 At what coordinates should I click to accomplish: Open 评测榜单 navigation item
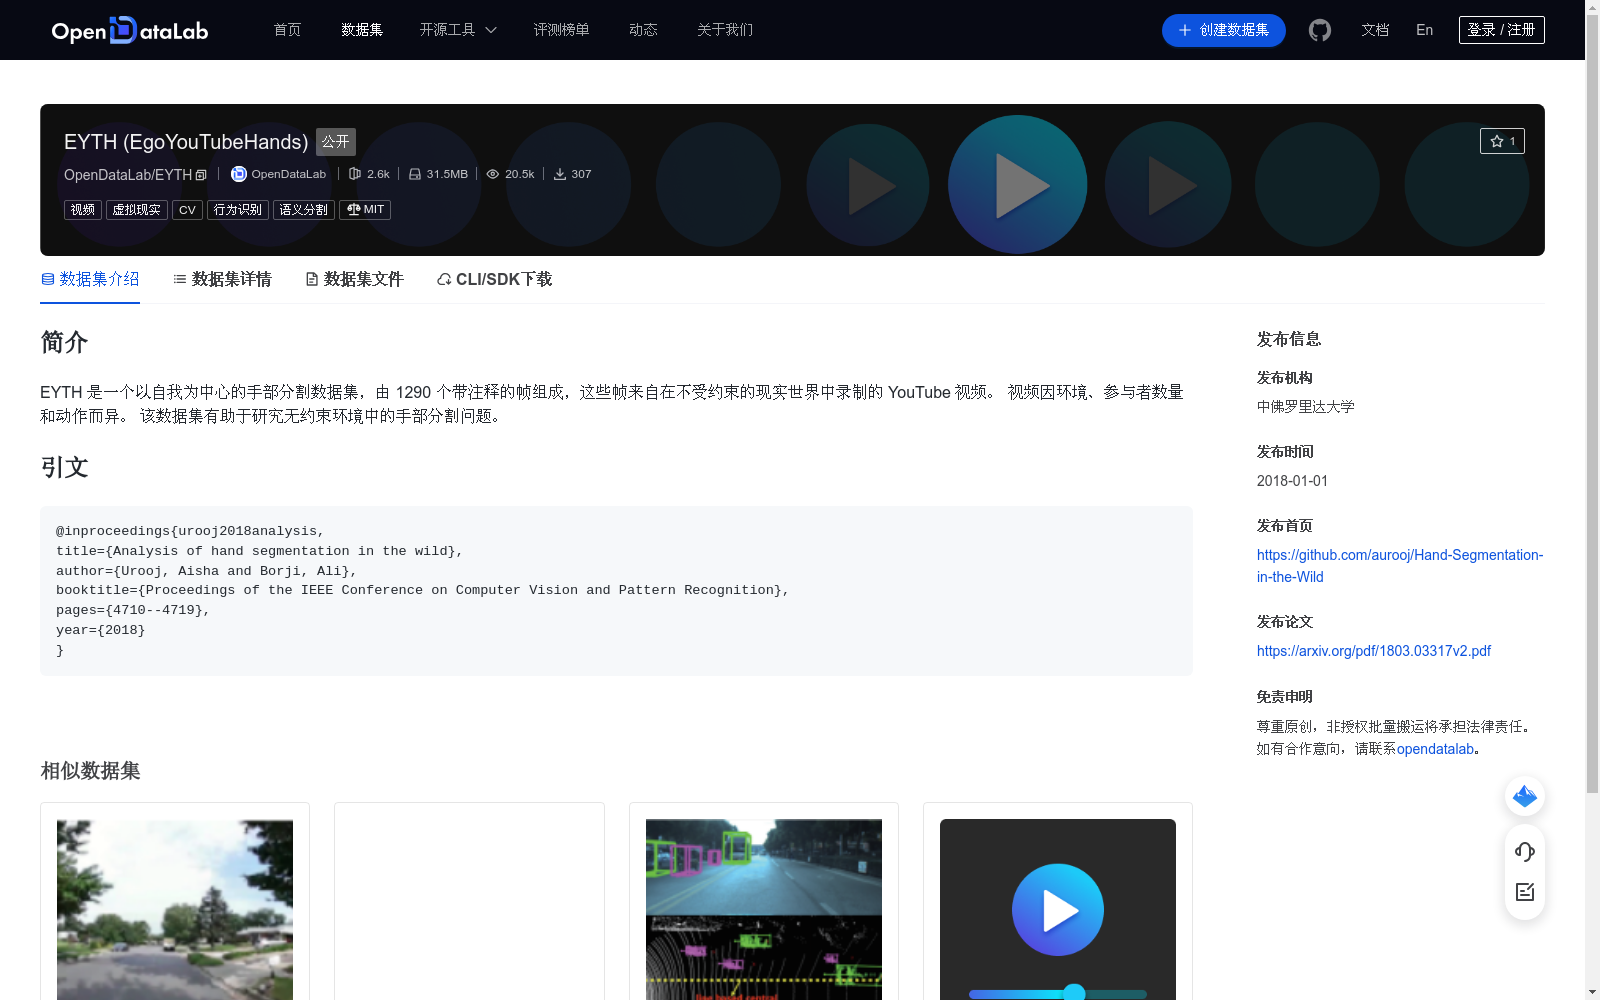[x=561, y=30]
